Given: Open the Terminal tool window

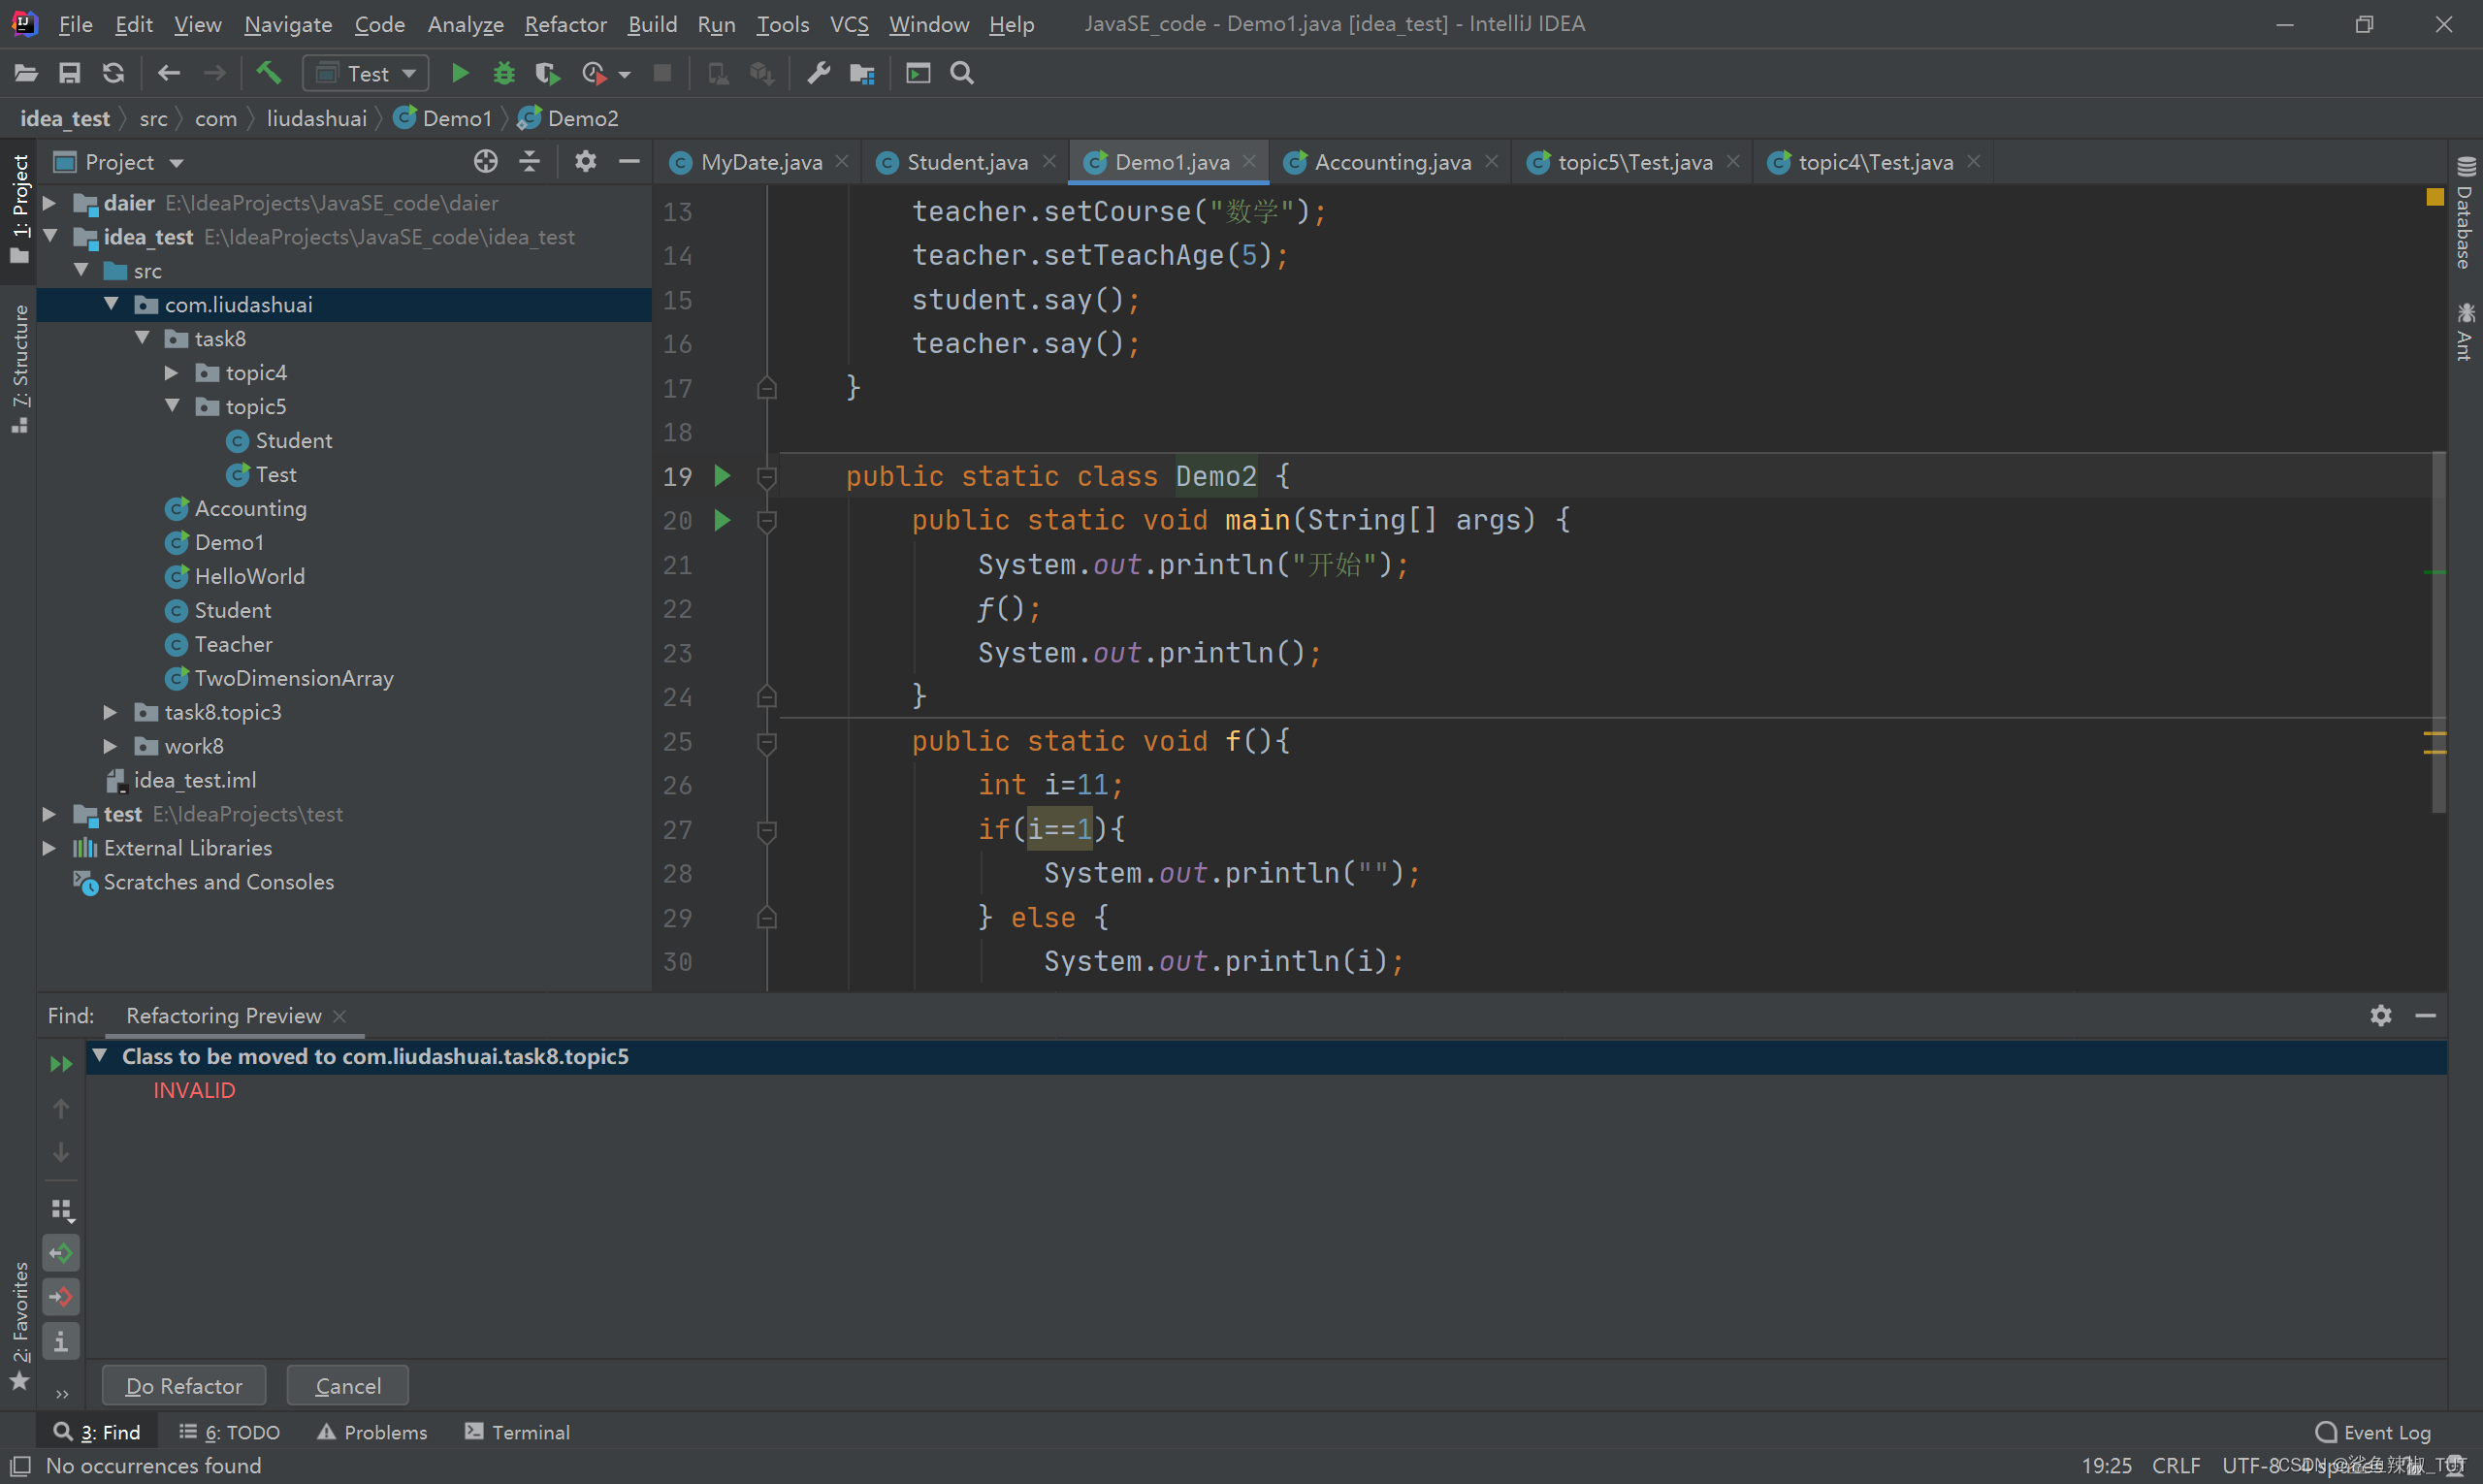Looking at the screenshot, I should point(517,1432).
